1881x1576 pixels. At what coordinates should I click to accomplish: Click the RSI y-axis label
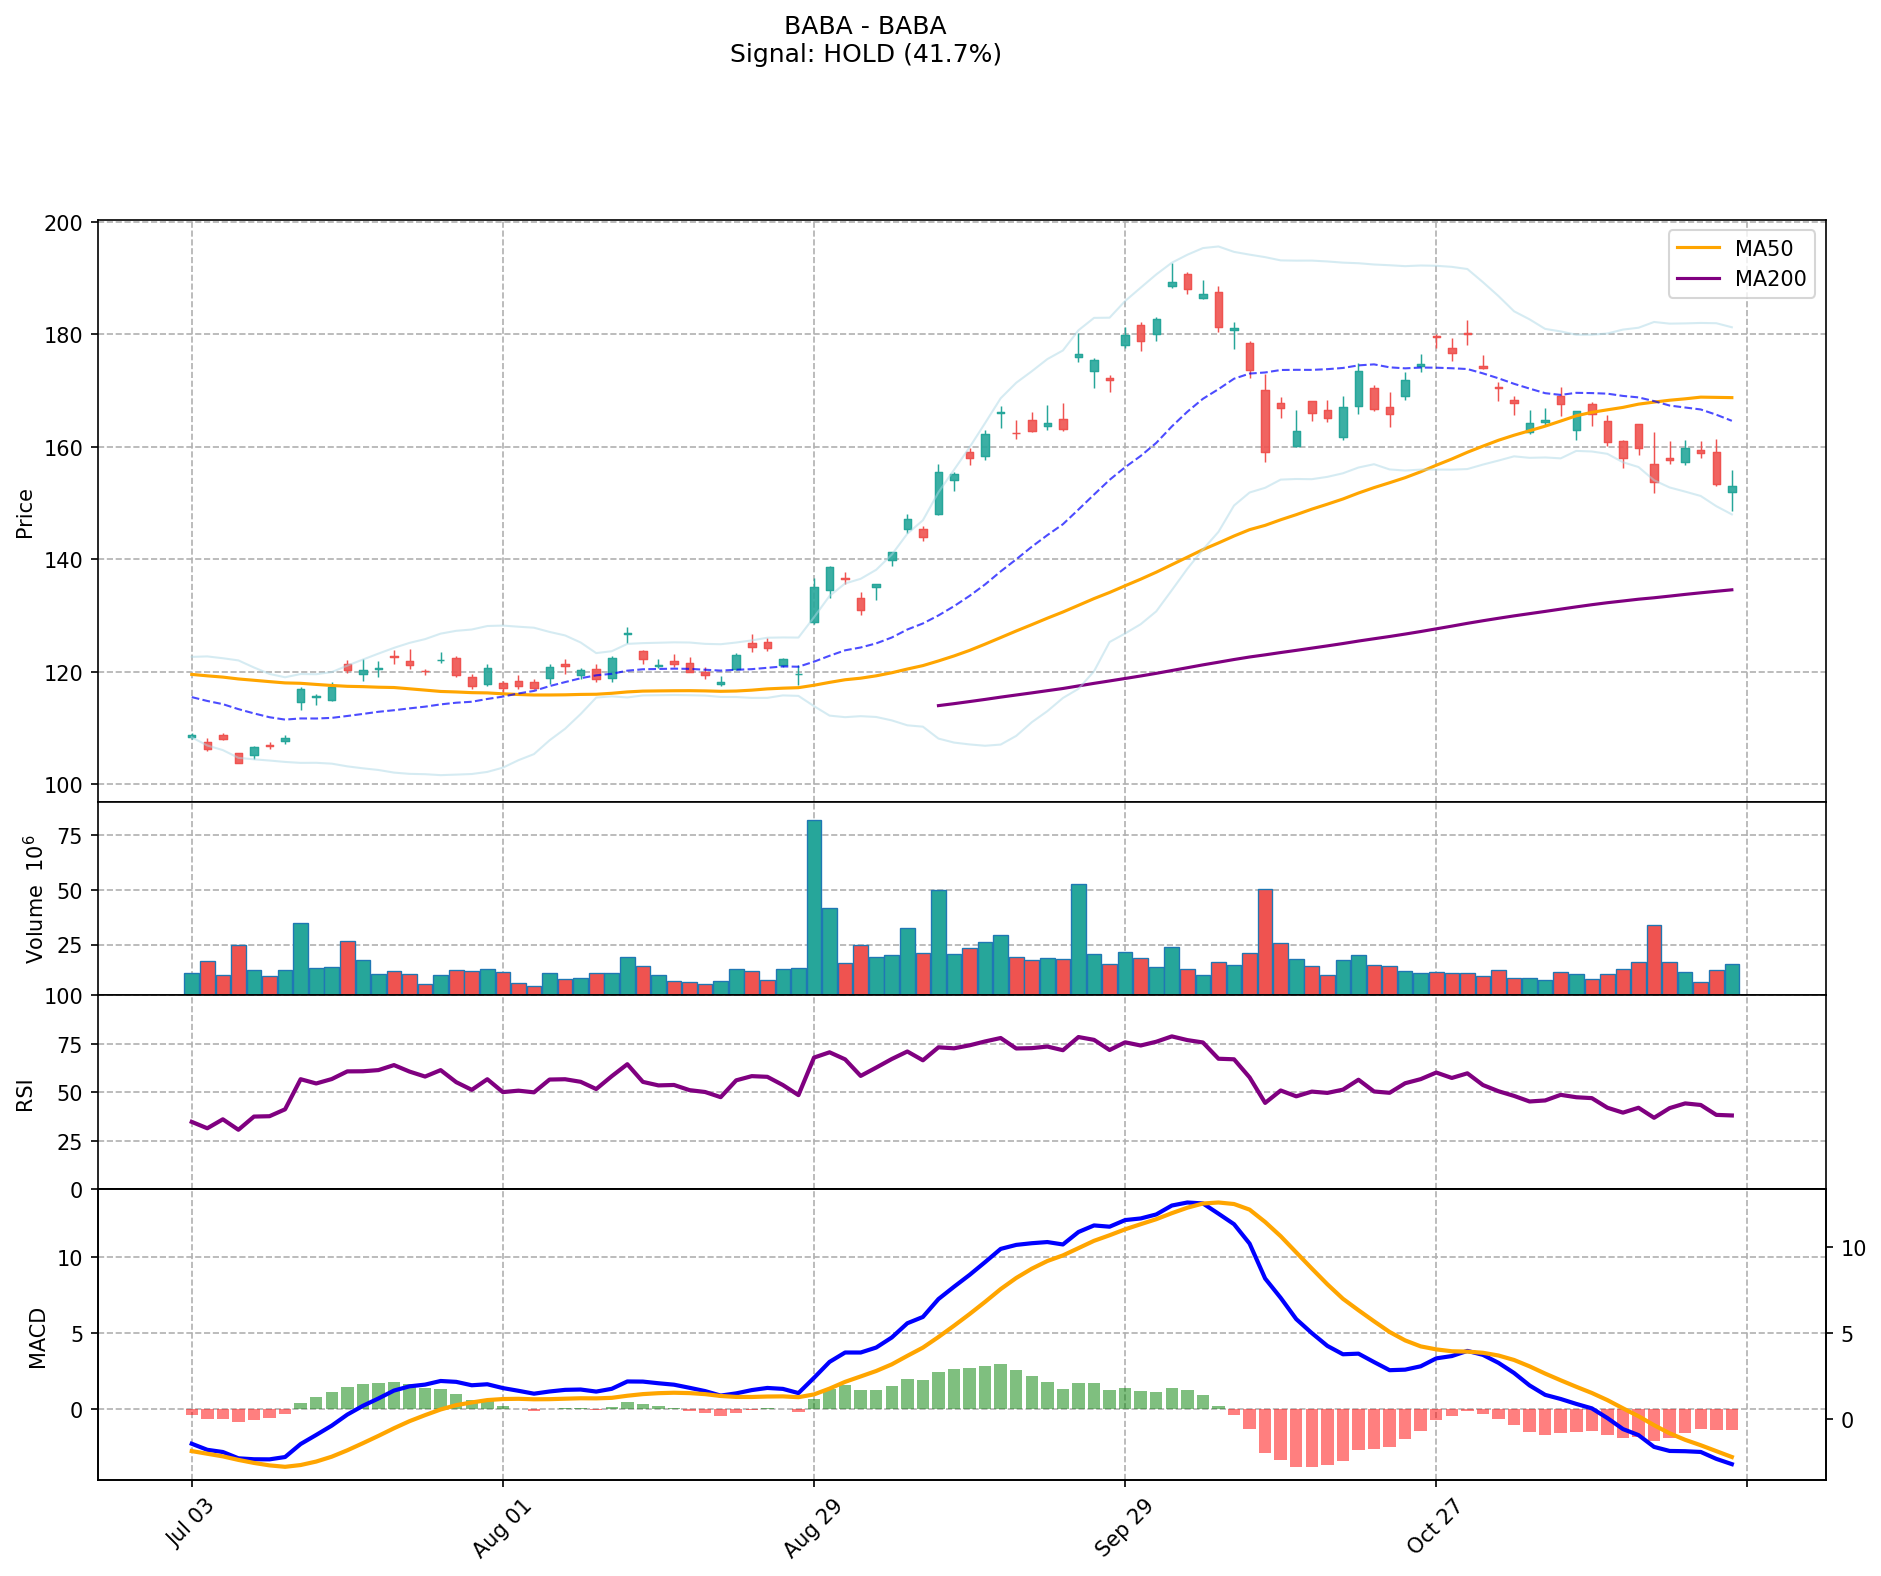coord(26,1092)
